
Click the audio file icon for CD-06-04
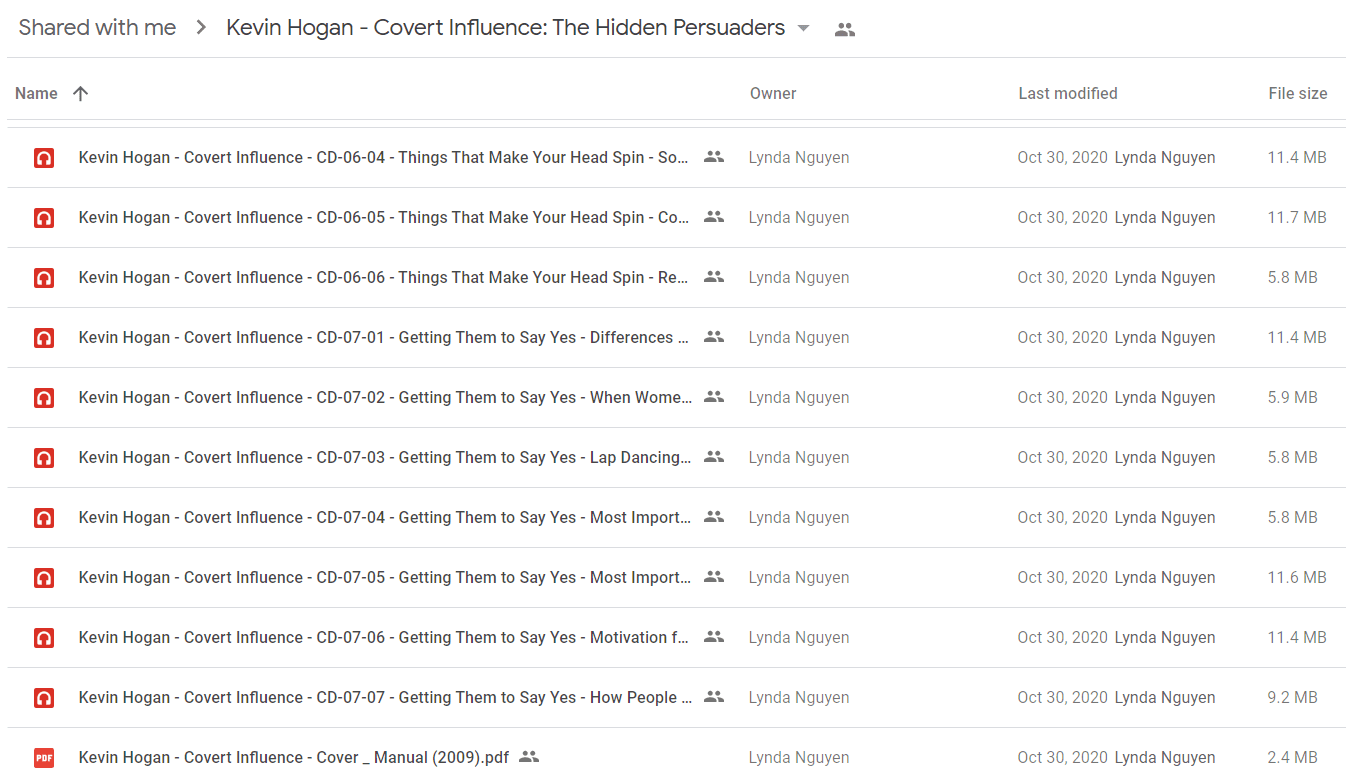(x=43, y=157)
